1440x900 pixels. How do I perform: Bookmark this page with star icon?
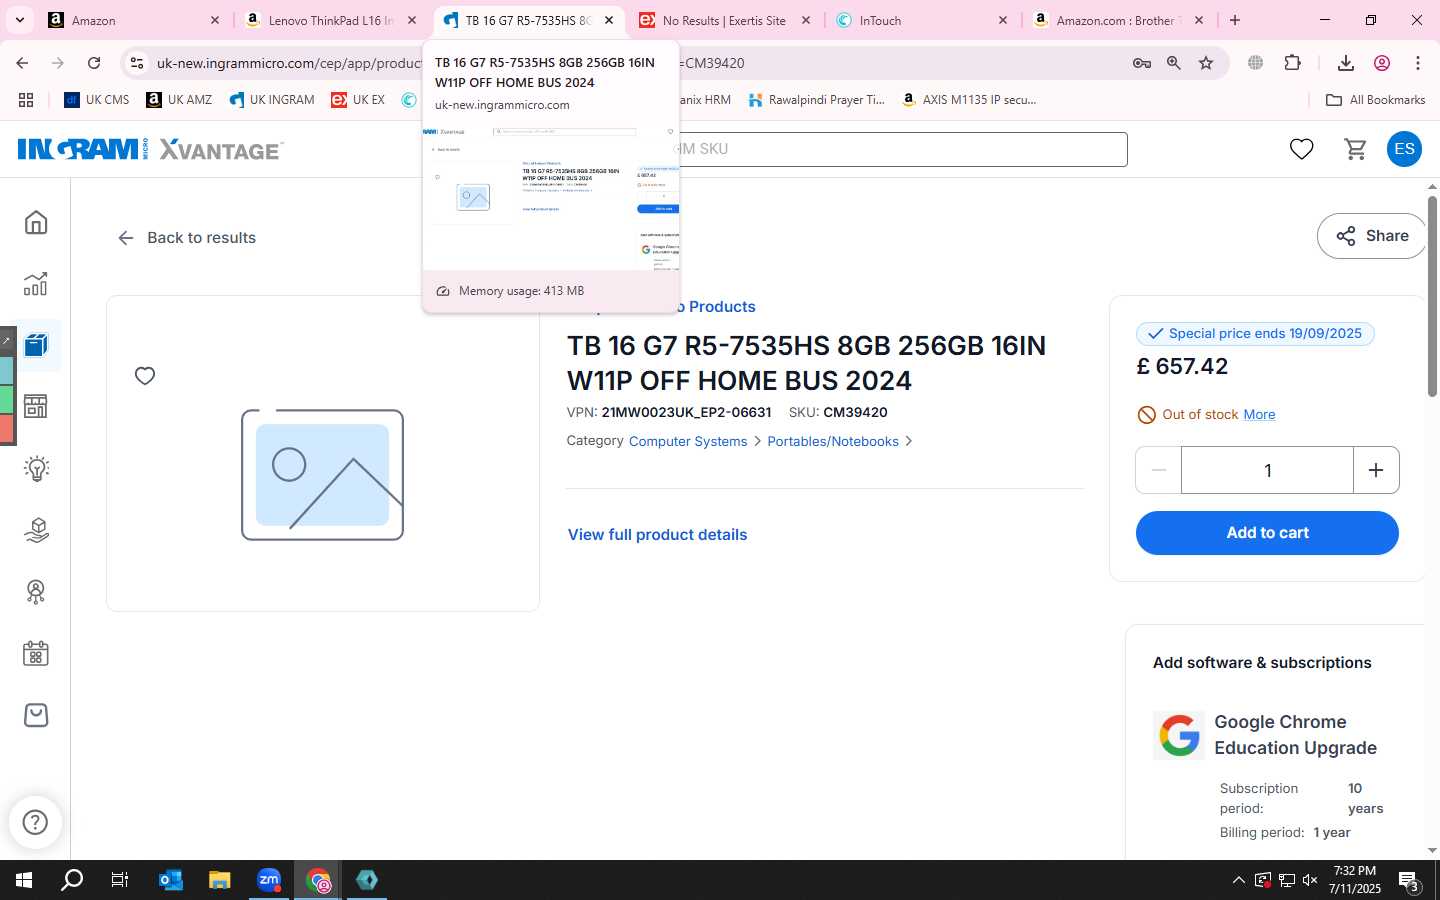click(x=1206, y=63)
